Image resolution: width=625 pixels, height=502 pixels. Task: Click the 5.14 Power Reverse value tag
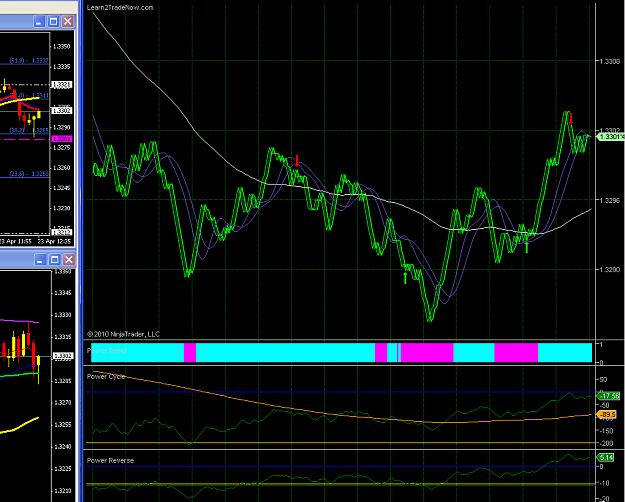605,457
